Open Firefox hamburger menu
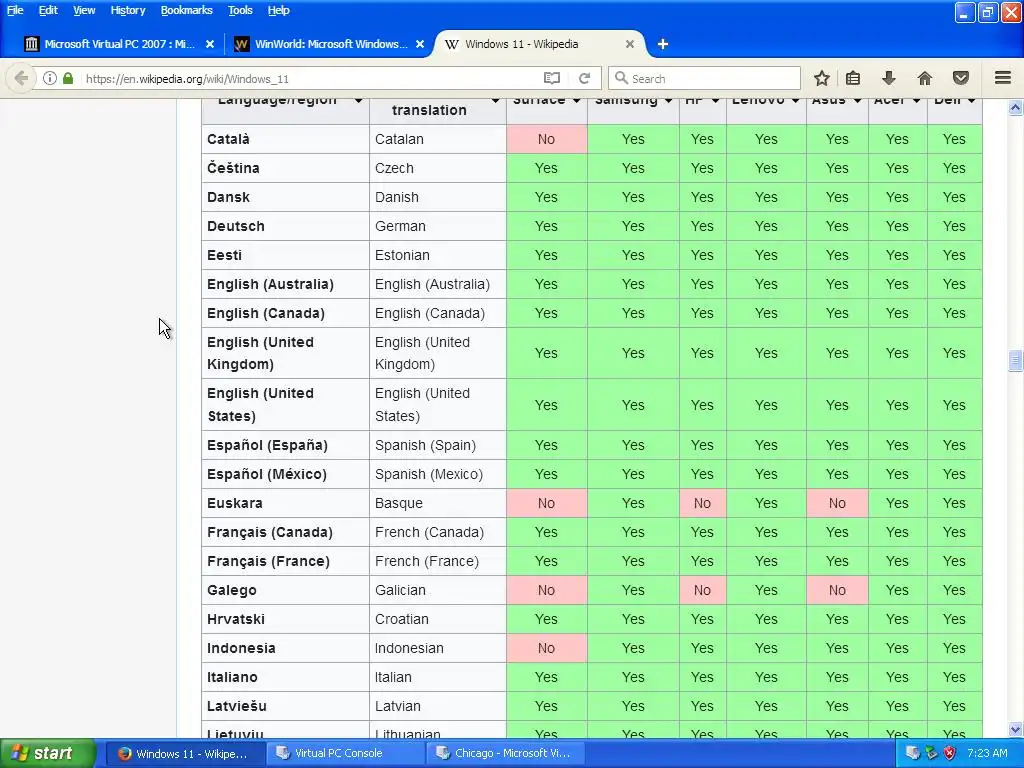This screenshot has width=1024, height=768. pos(1003,78)
